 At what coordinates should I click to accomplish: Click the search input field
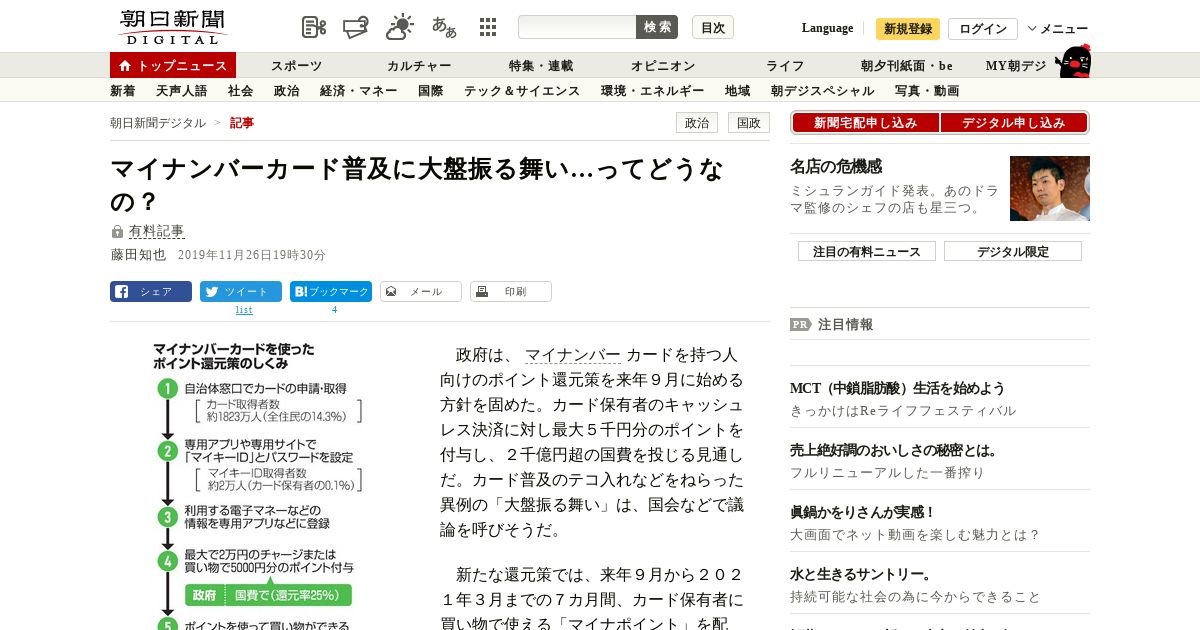[577, 27]
